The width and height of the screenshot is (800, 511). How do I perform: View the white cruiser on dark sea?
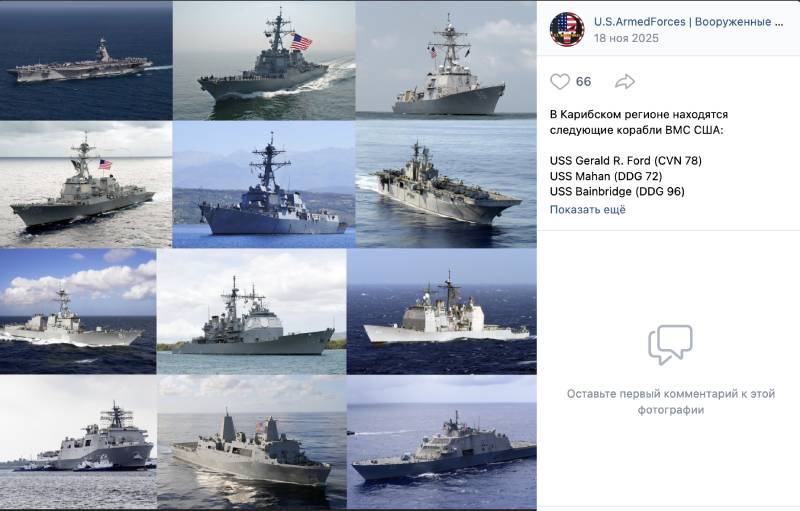442,312
